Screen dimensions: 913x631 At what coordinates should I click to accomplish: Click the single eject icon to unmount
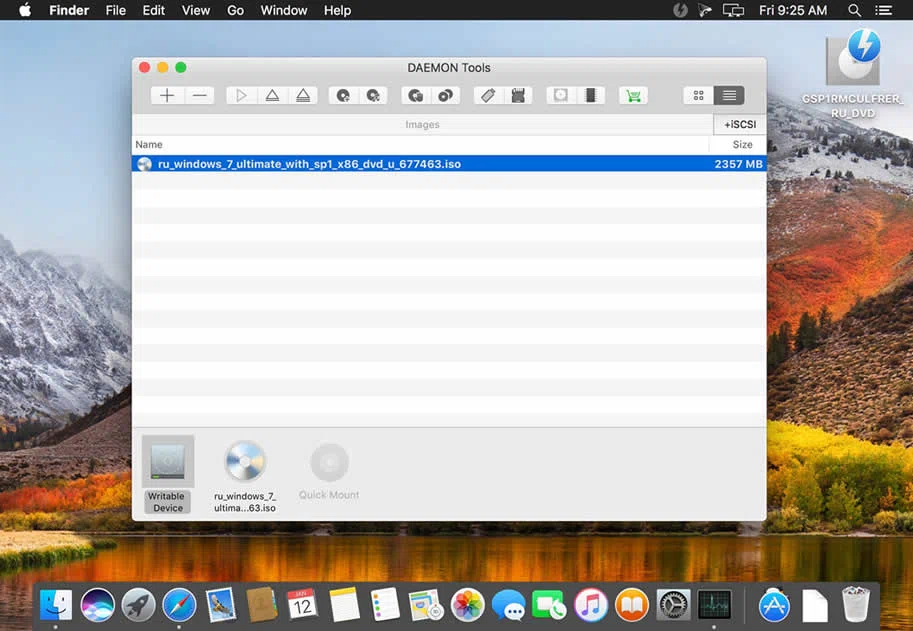coord(273,95)
